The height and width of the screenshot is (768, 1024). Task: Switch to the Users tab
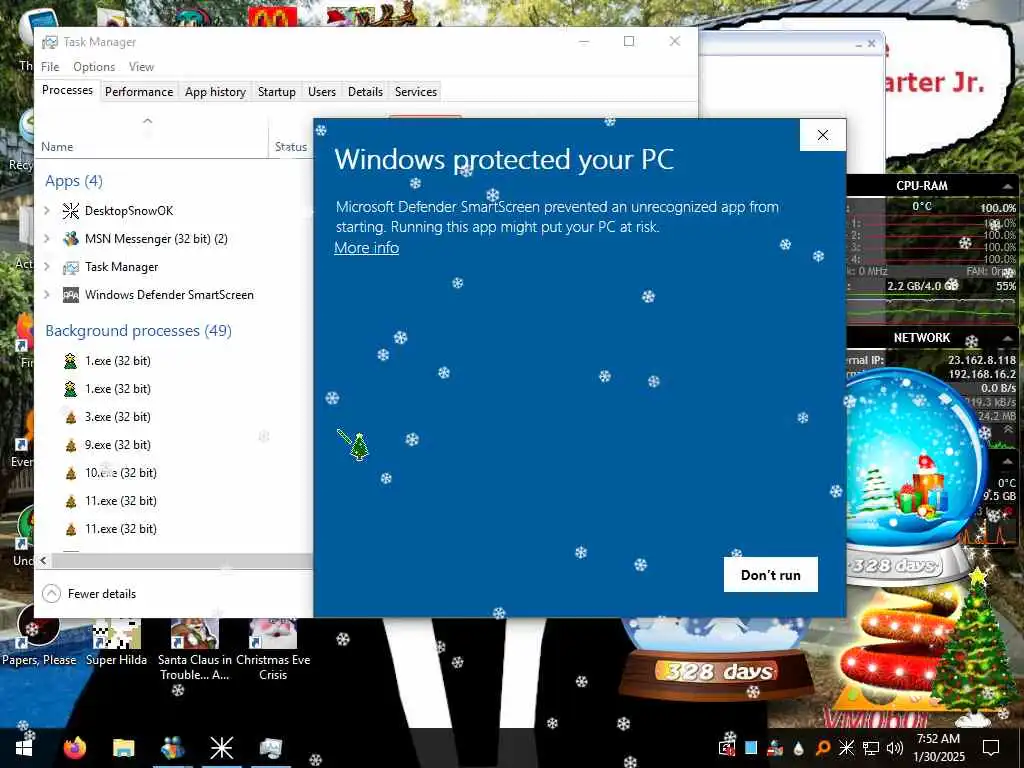click(x=322, y=92)
